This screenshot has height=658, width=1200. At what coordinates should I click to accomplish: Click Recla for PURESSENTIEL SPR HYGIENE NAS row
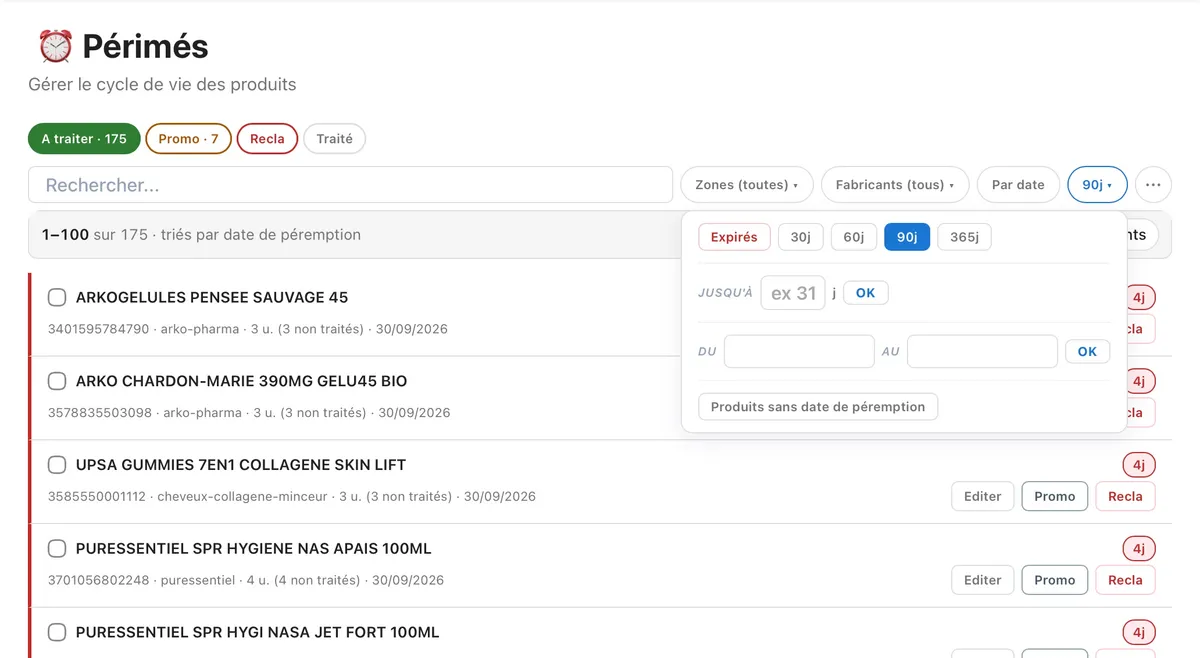(1125, 580)
